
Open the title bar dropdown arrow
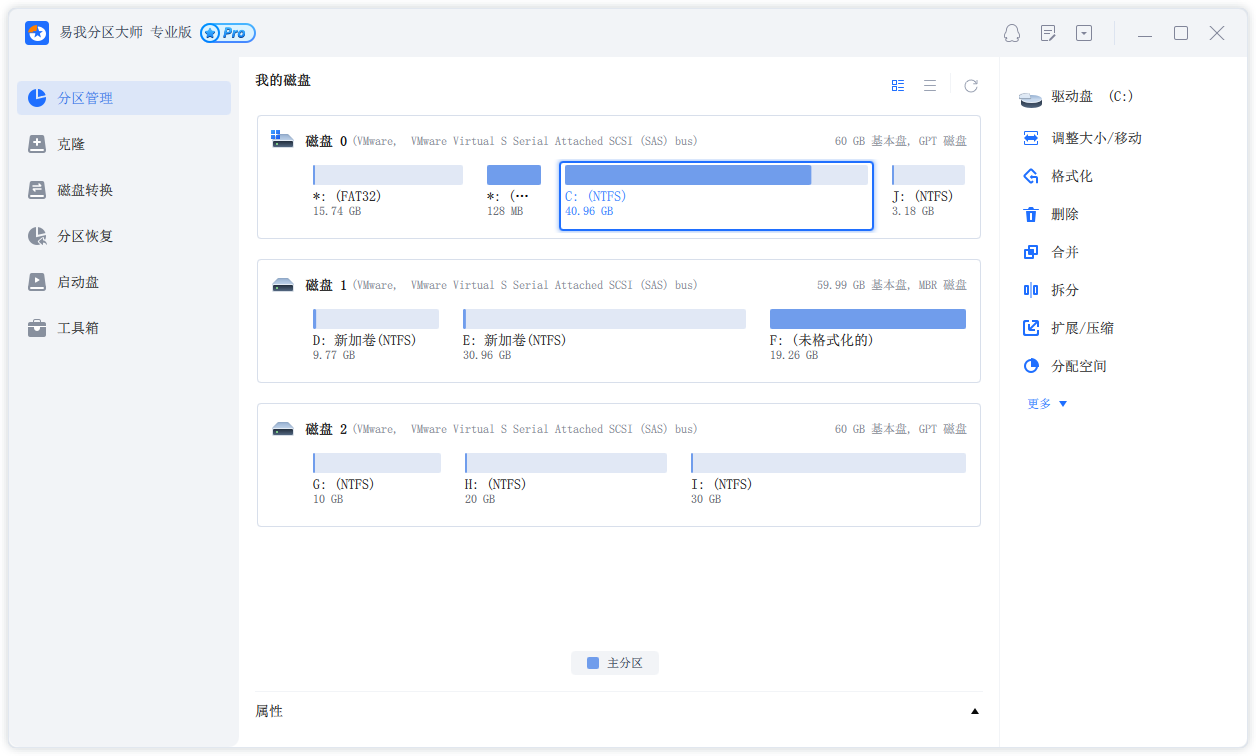(x=1083, y=33)
